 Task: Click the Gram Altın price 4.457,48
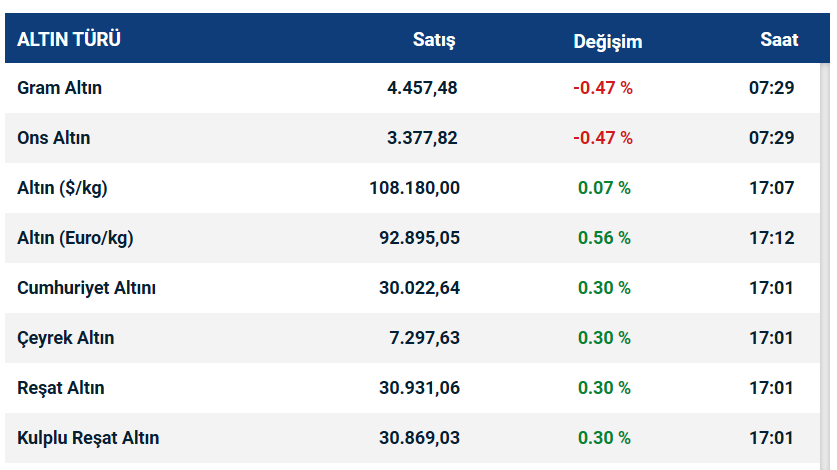pyautogui.click(x=422, y=88)
